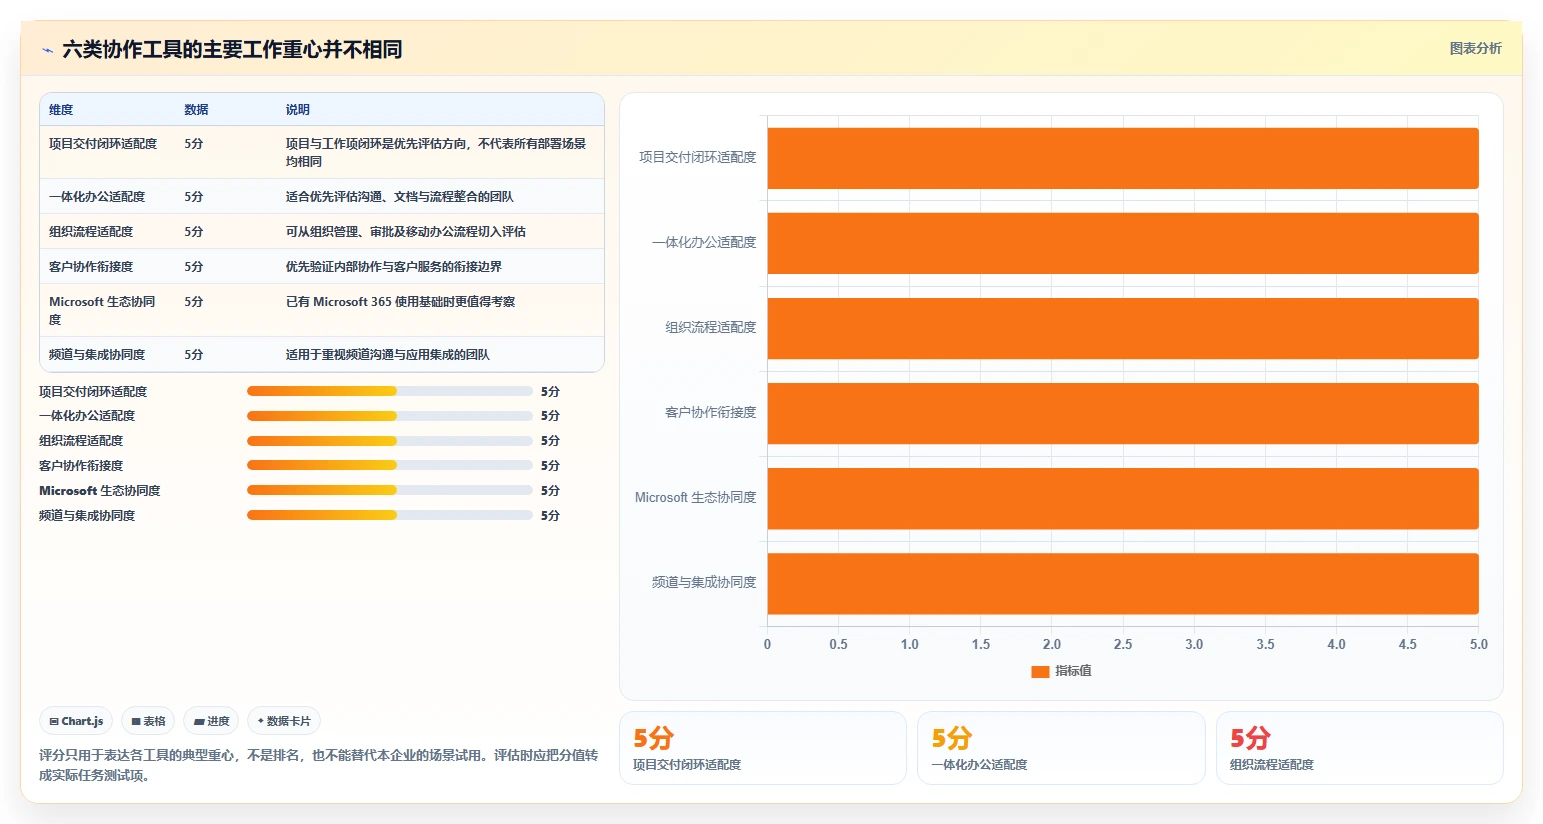The height and width of the screenshot is (824, 1543).
Task: Click the 一体化办公适配度 data card
Action: 1061,748
